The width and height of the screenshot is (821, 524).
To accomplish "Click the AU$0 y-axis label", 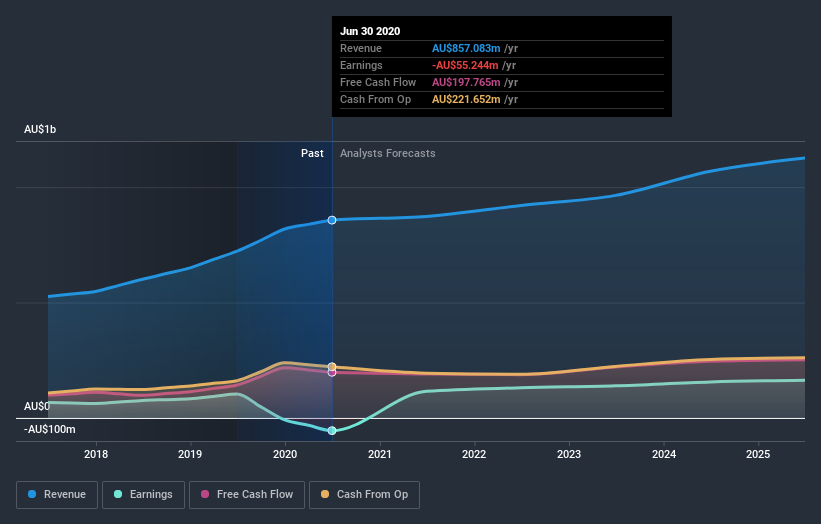I will [x=37, y=406].
